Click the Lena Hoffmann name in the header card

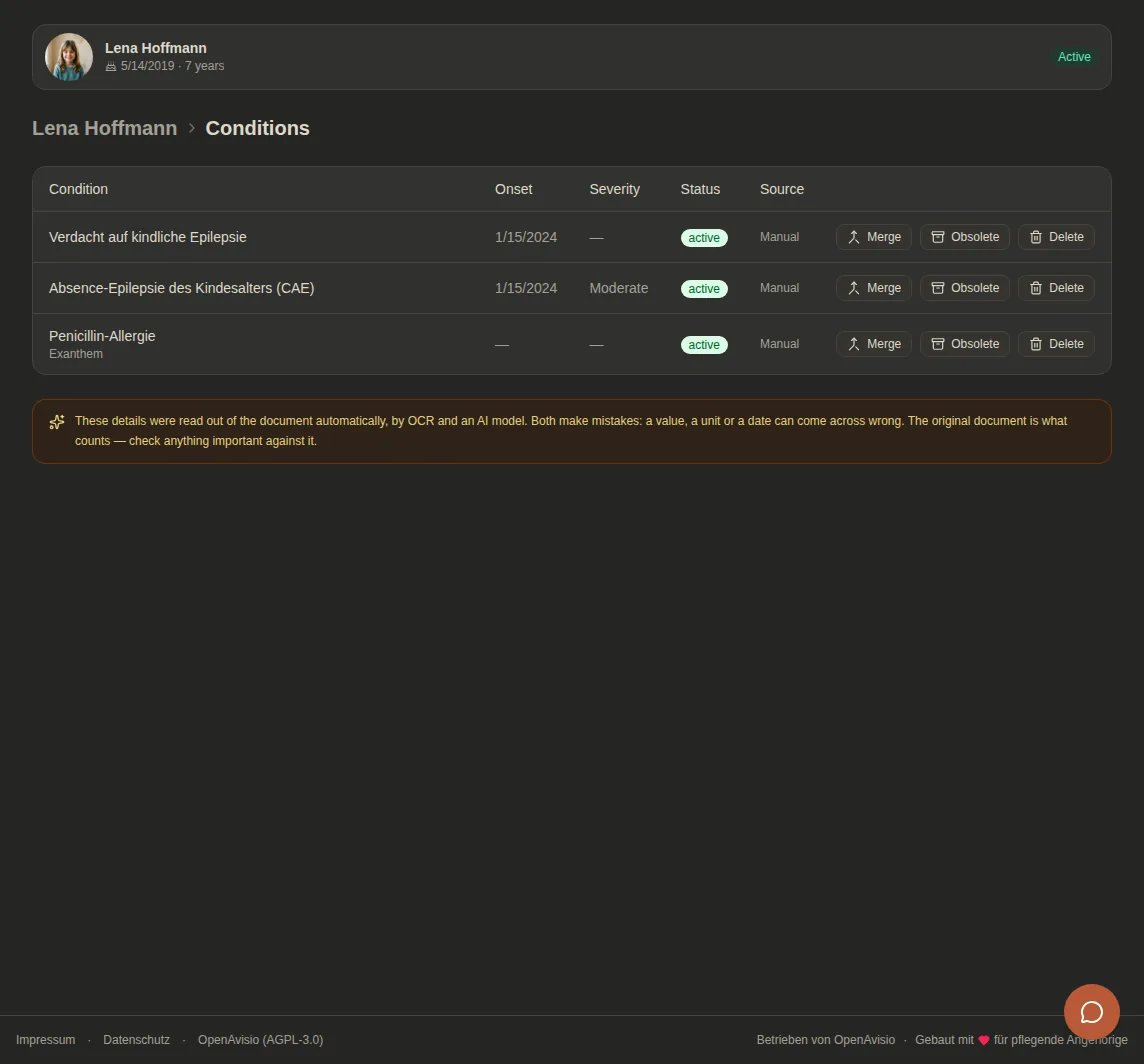tap(155, 48)
